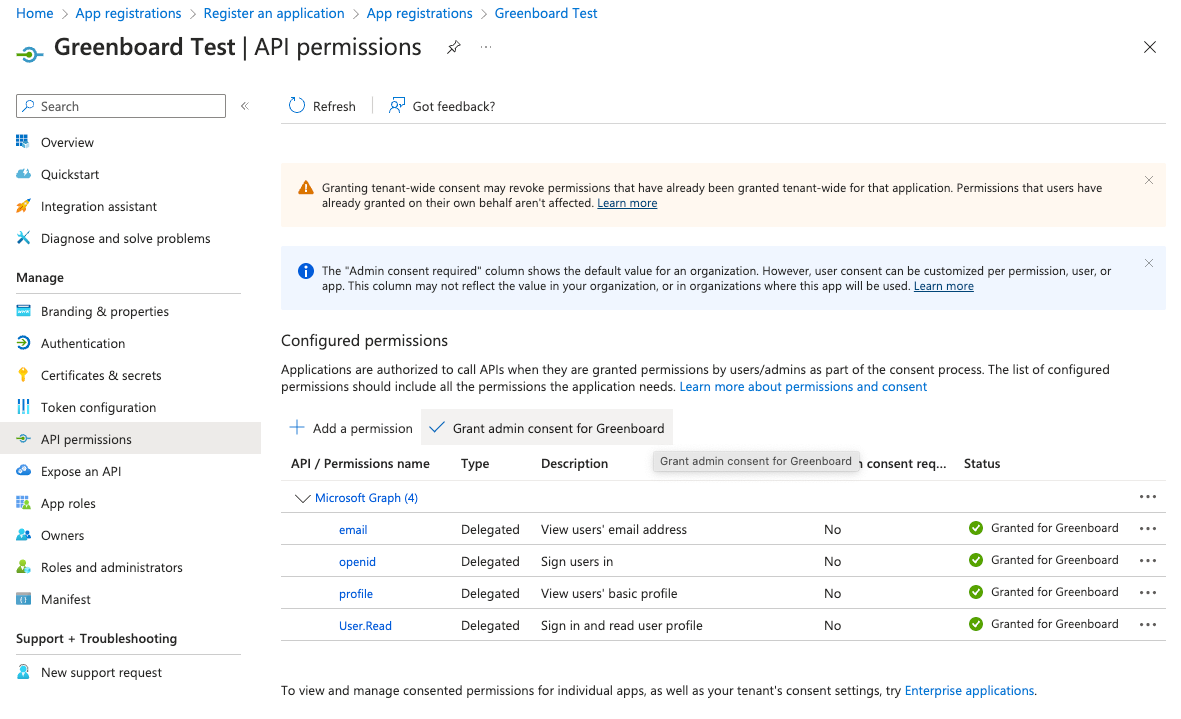Click the orange warning triangle icon
Viewport: 1181px width, 719px height.
pyautogui.click(x=306, y=187)
